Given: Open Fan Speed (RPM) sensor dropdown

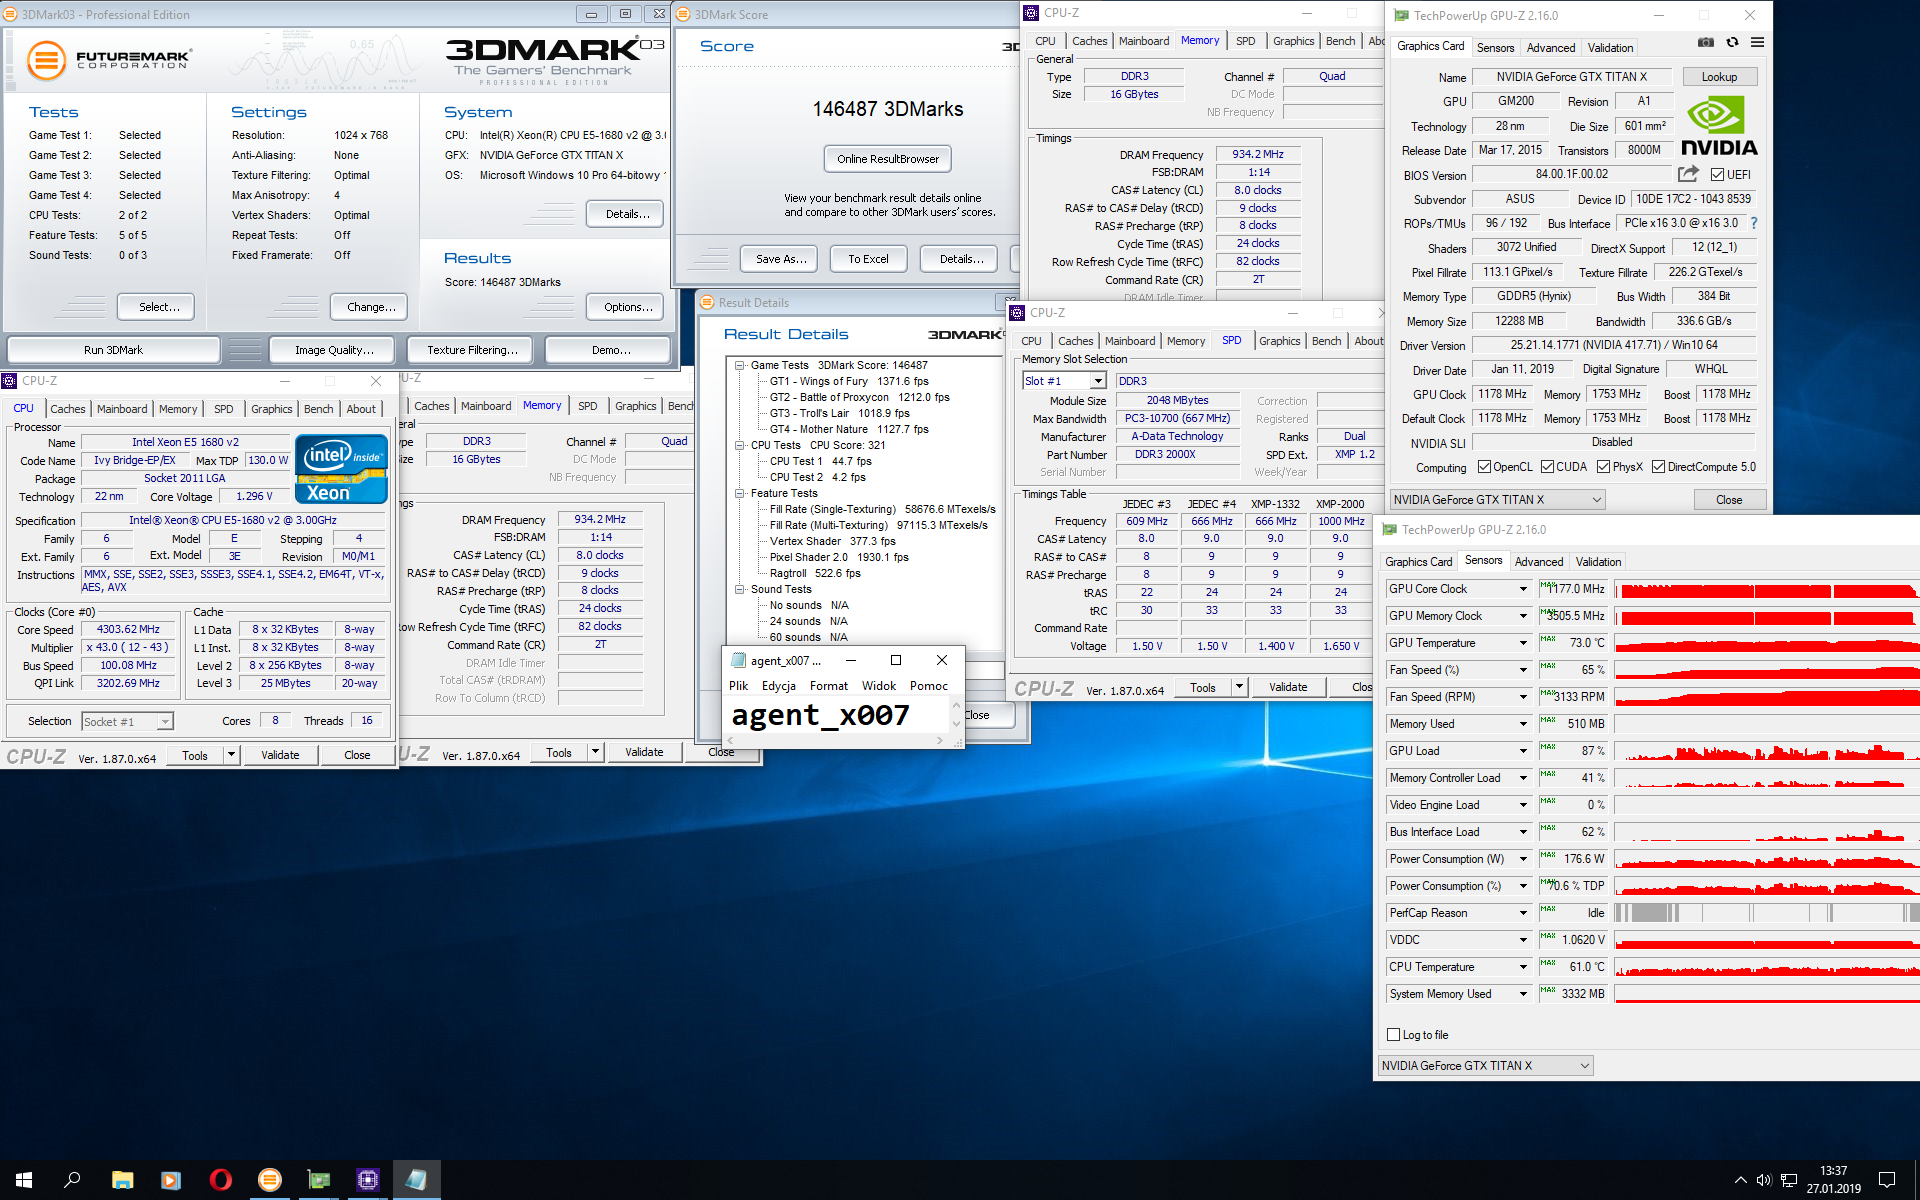Looking at the screenshot, I should (x=1524, y=697).
